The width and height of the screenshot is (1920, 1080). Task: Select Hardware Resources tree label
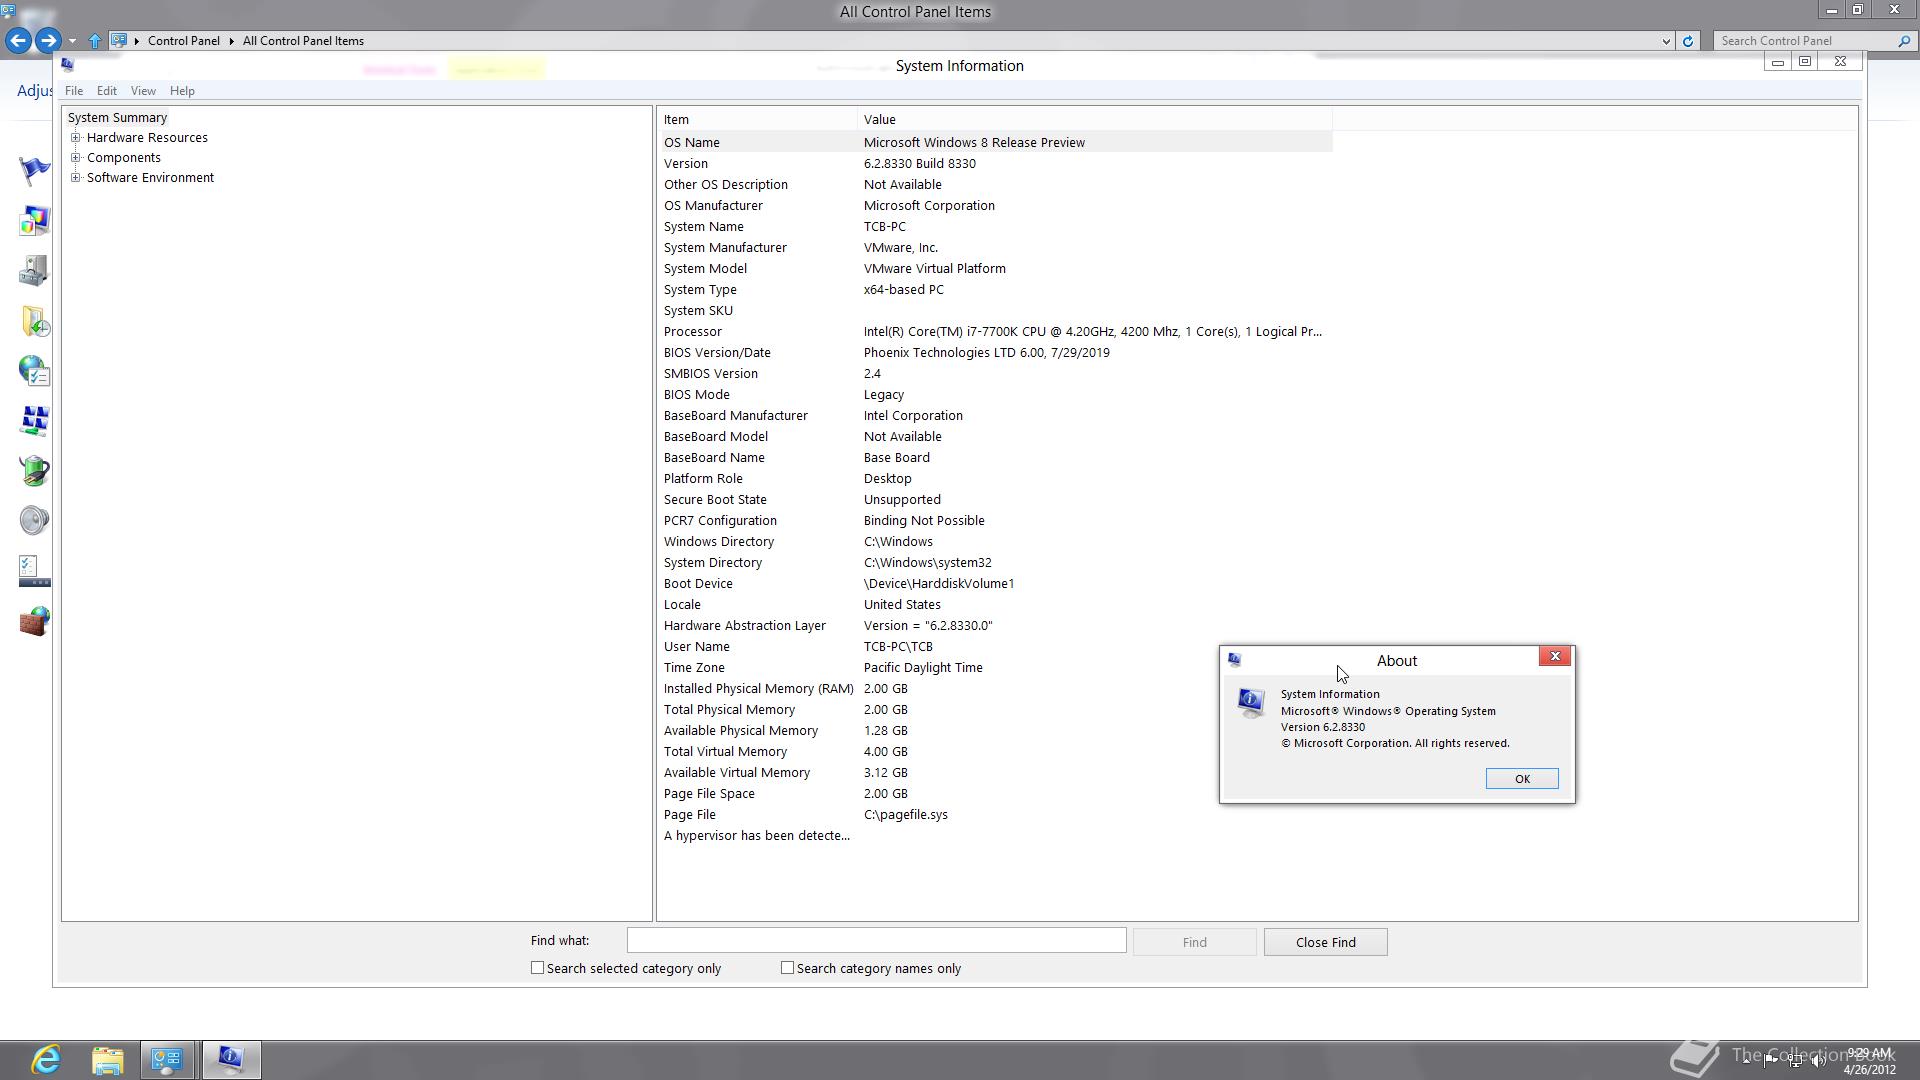coord(147,138)
